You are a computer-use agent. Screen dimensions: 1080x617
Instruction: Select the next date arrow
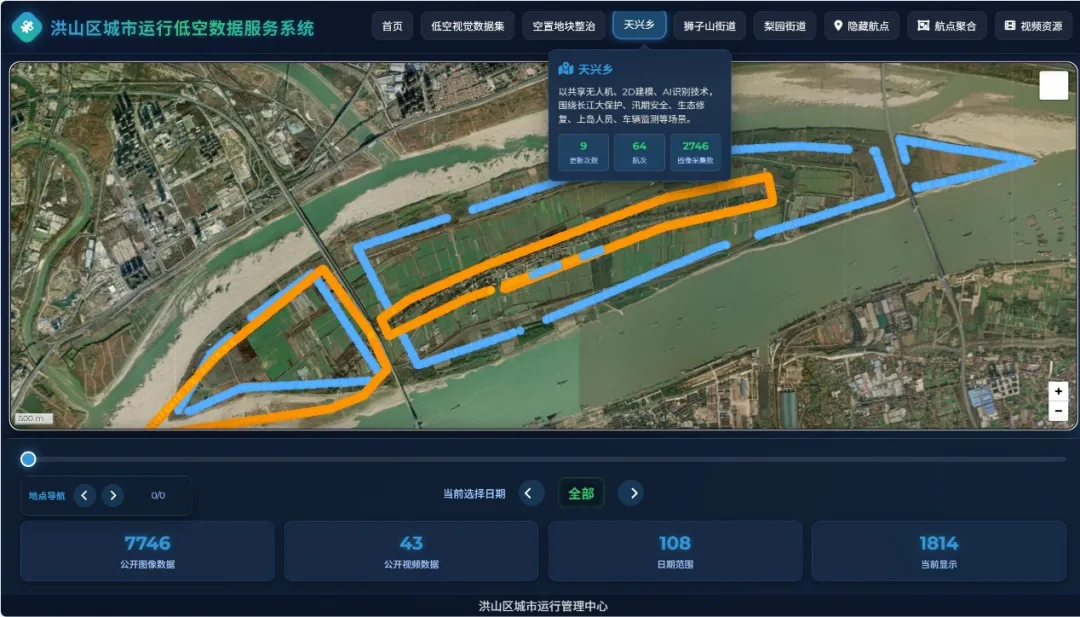631,493
